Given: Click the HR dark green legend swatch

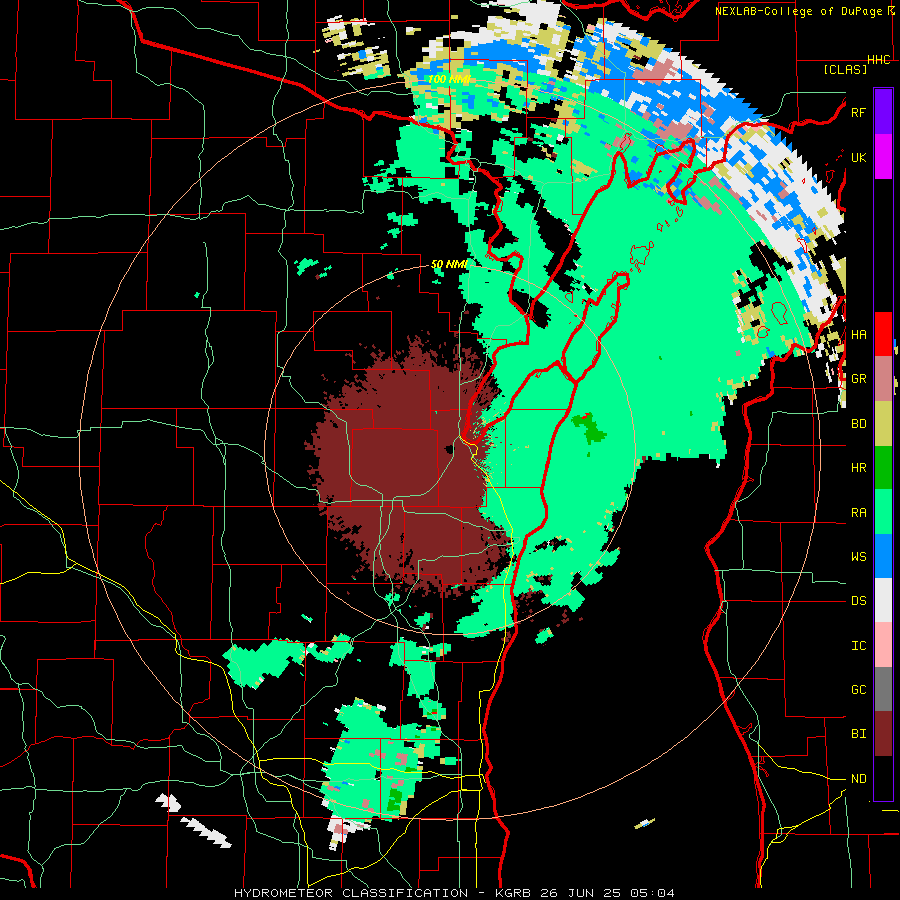Looking at the screenshot, I should tap(883, 467).
